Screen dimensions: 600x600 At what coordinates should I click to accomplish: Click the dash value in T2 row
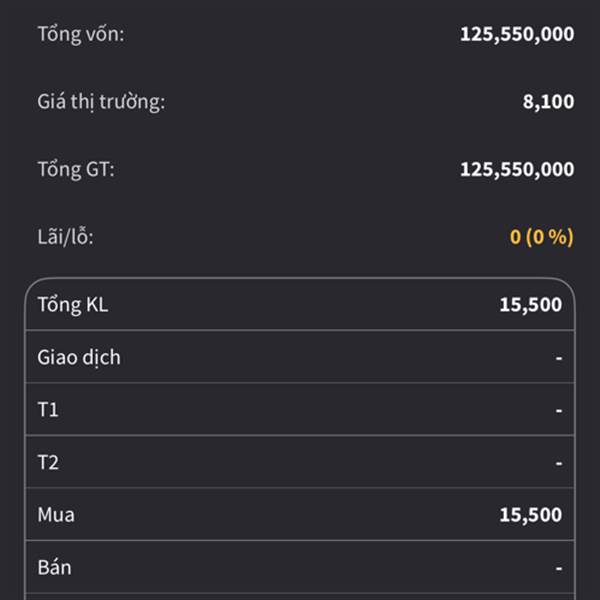[559, 463]
